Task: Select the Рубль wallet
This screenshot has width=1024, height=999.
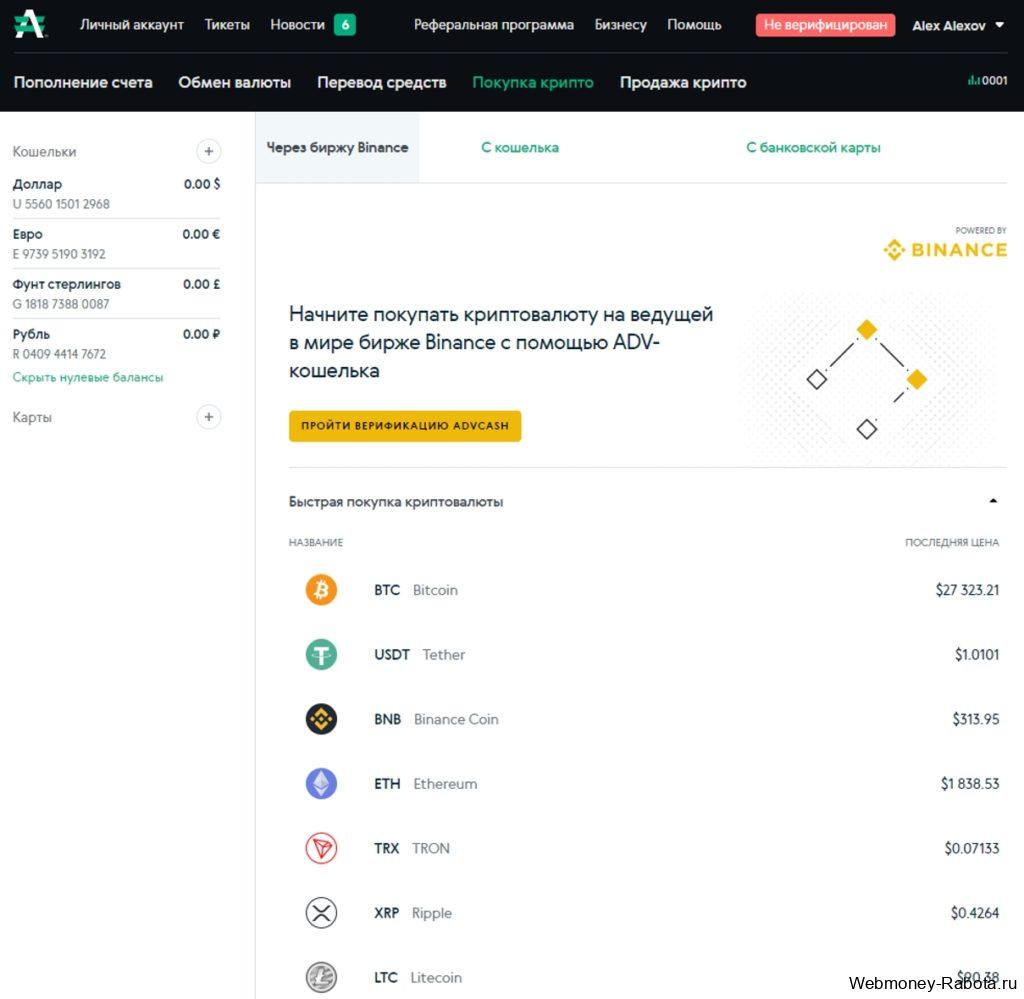Action: click(x=116, y=343)
